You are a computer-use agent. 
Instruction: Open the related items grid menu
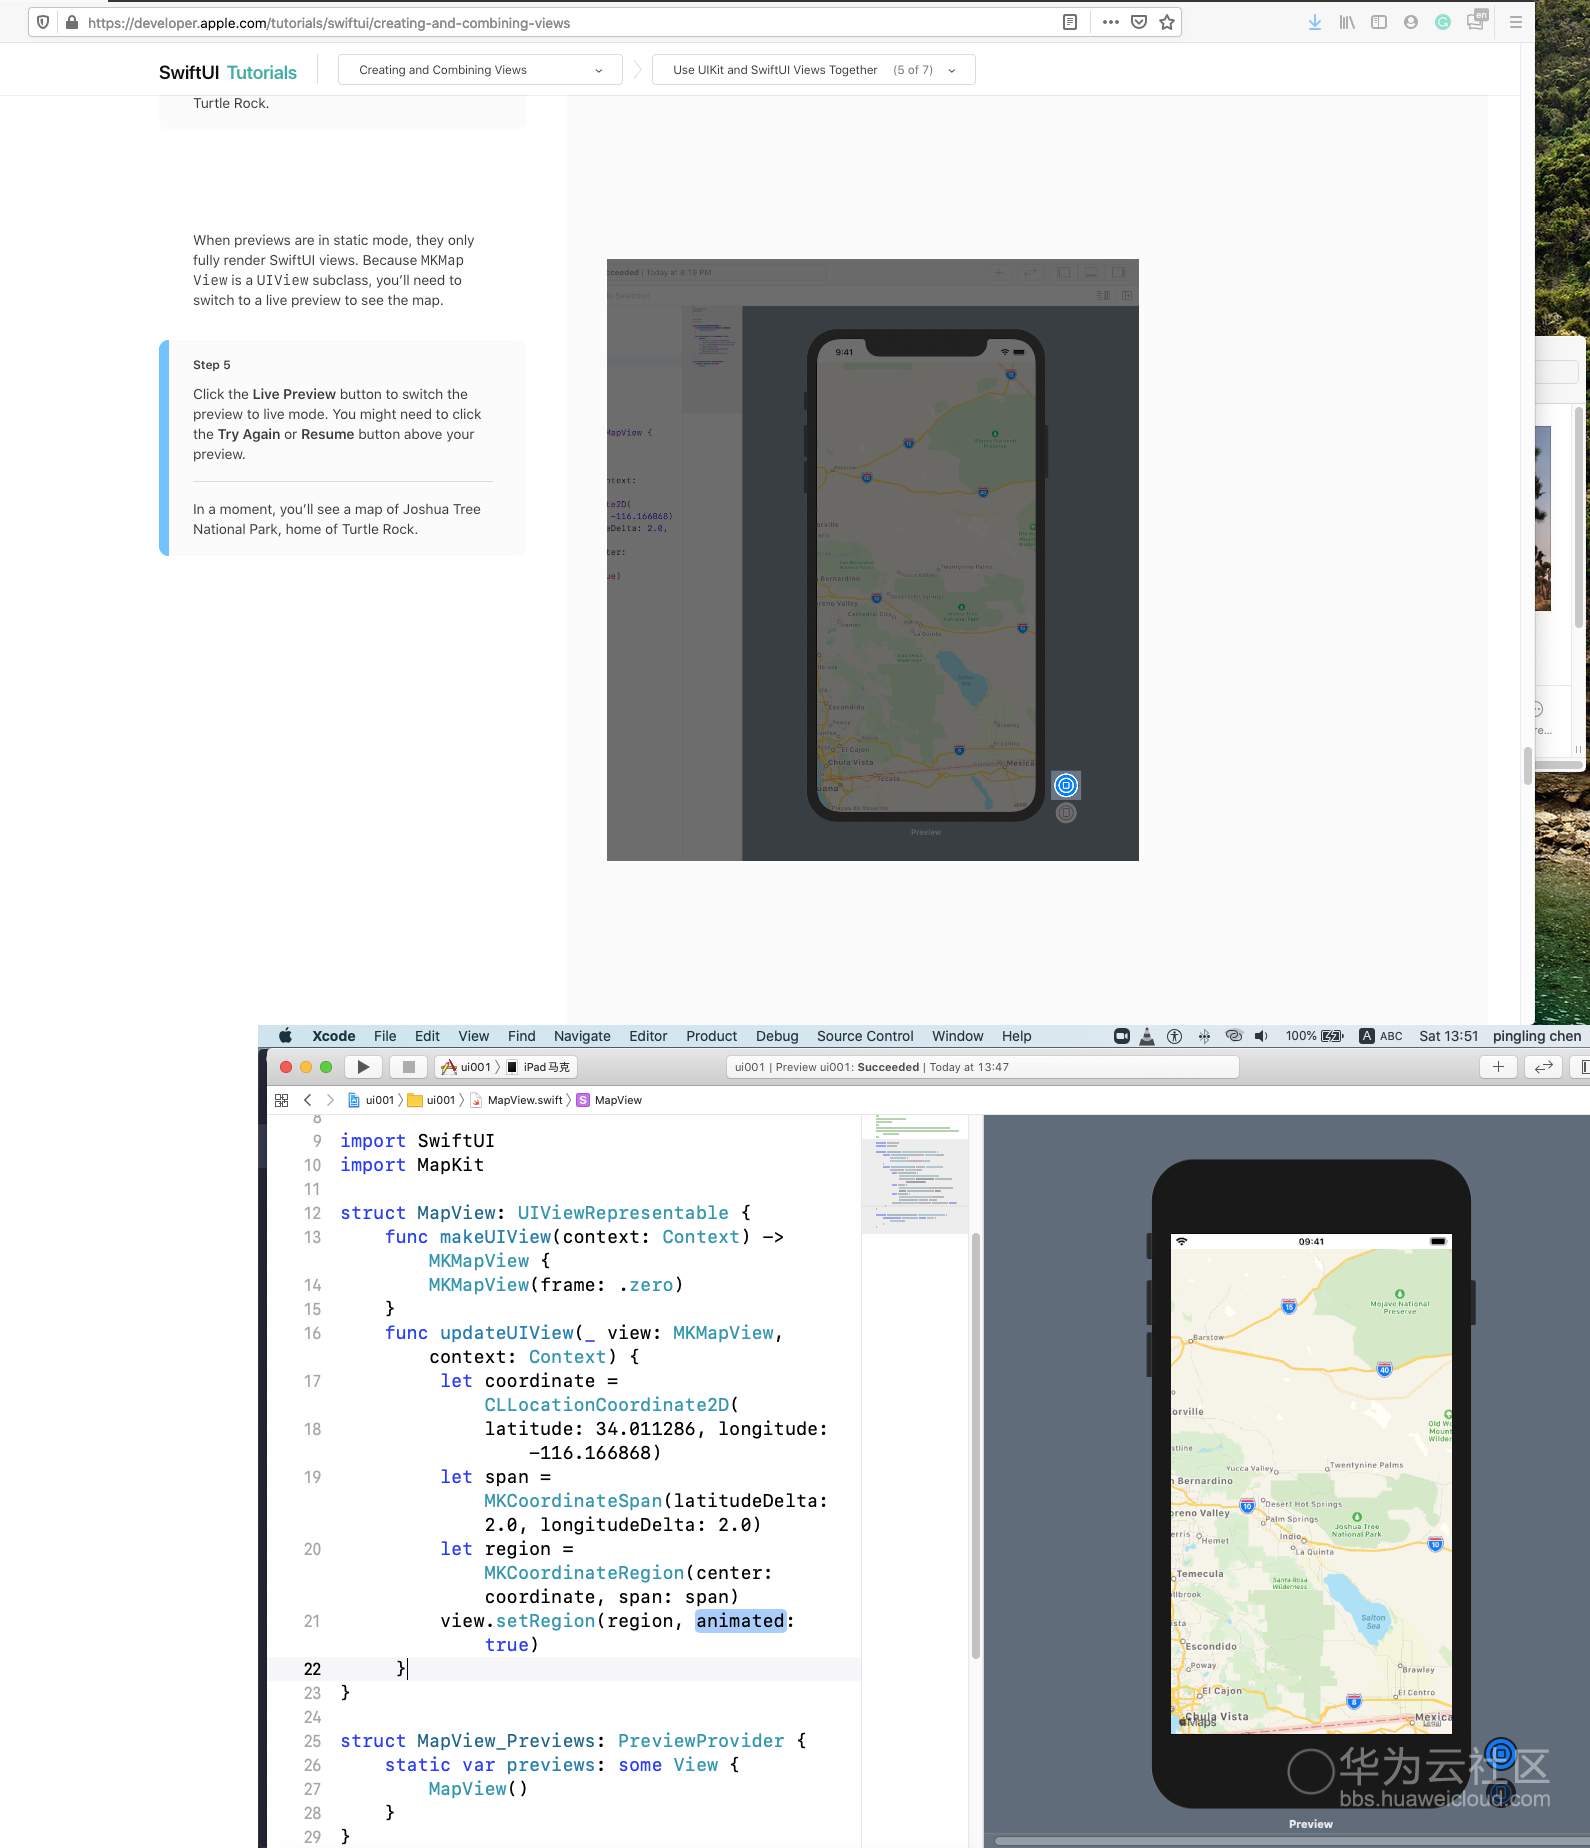pos(281,1100)
